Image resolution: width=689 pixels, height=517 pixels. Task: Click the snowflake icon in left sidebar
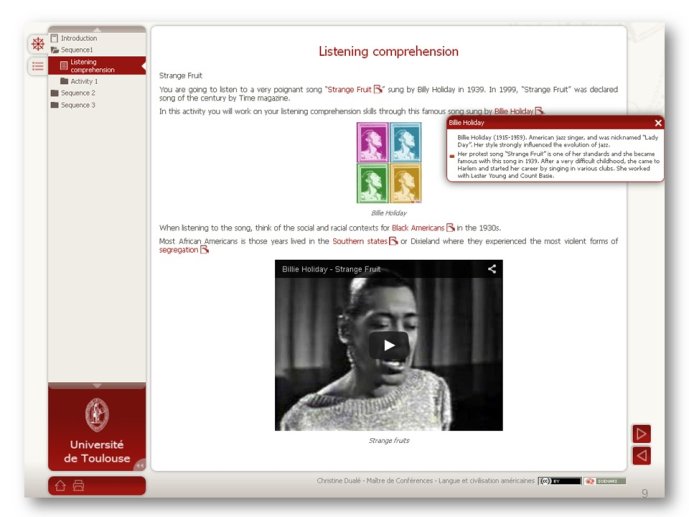coord(38,44)
